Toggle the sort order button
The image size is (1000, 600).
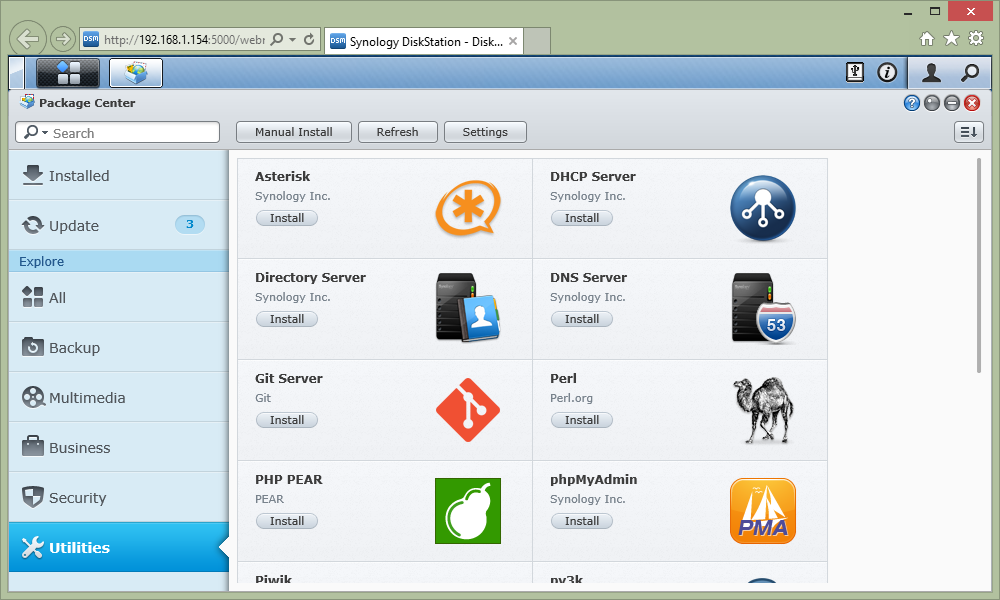click(x=969, y=132)
